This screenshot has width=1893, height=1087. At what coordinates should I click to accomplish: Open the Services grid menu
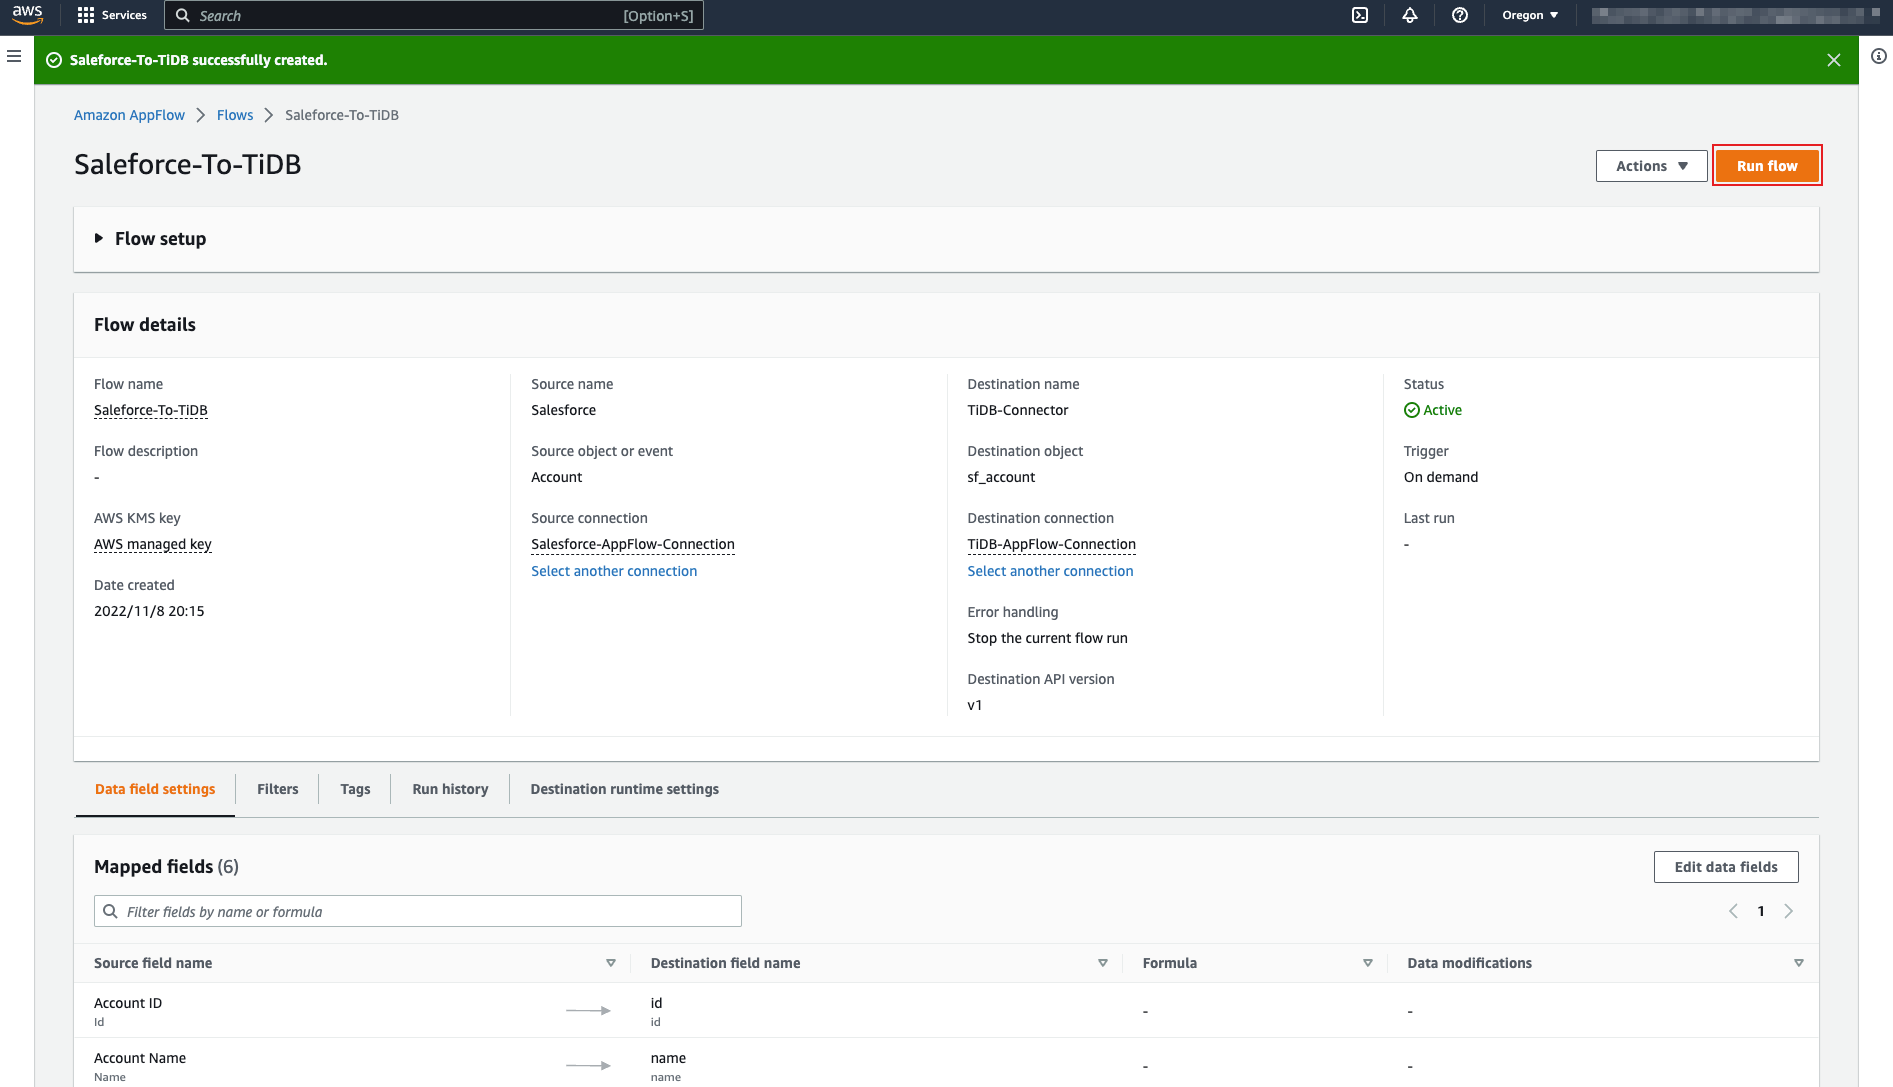[x=112, y=15]
